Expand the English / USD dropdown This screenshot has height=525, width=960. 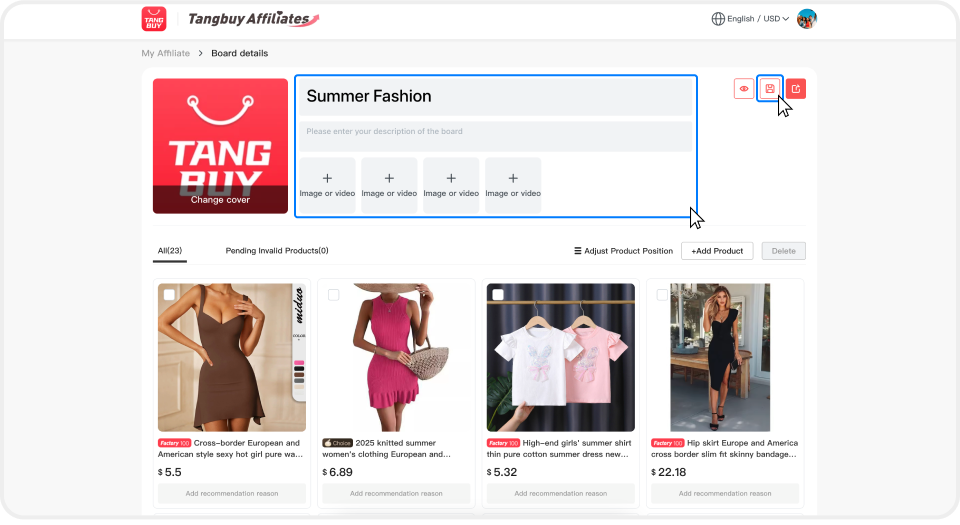point(758,18)
